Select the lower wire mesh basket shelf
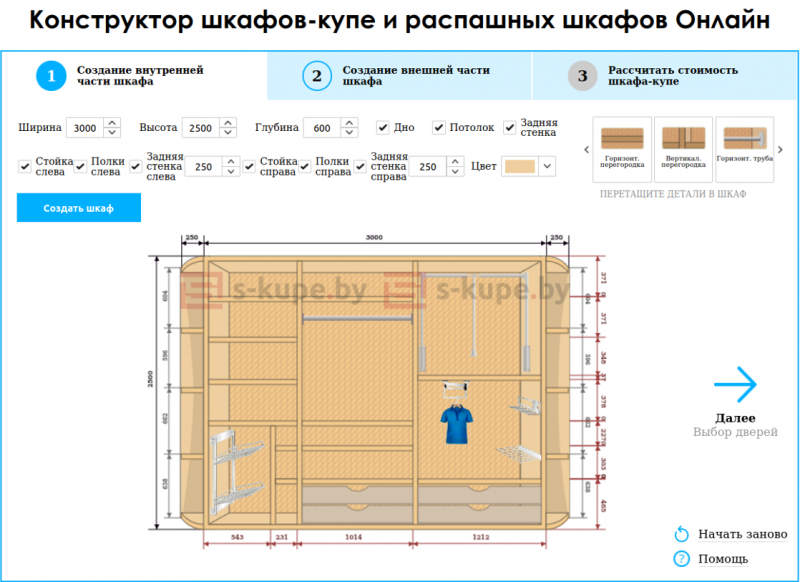 518,453
